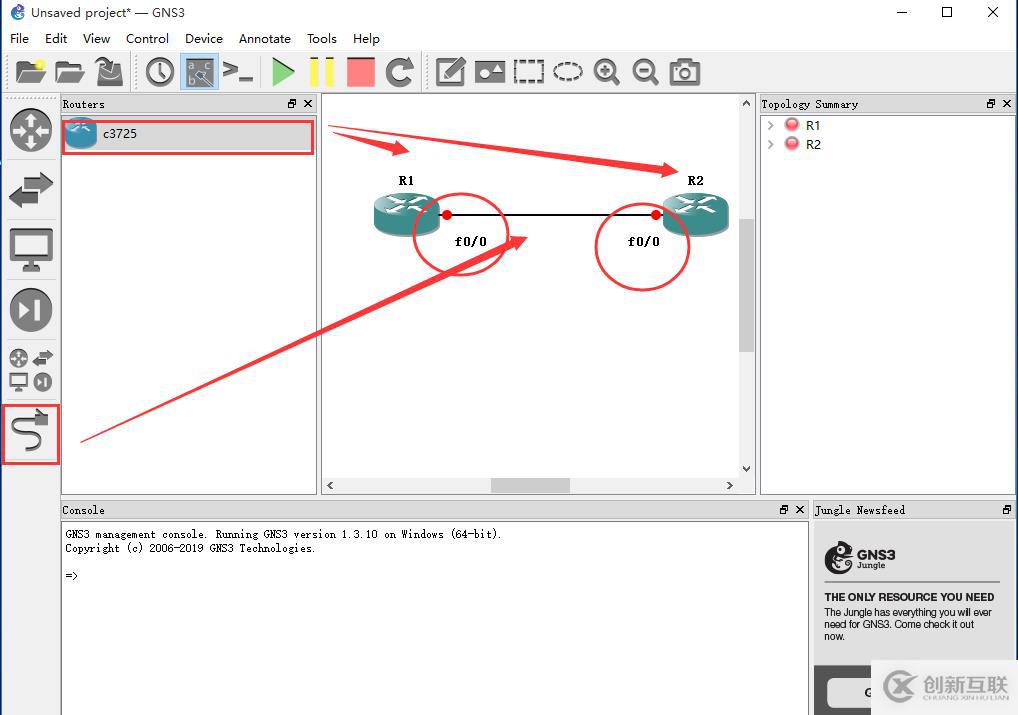Open the File menu

(19, 38)
